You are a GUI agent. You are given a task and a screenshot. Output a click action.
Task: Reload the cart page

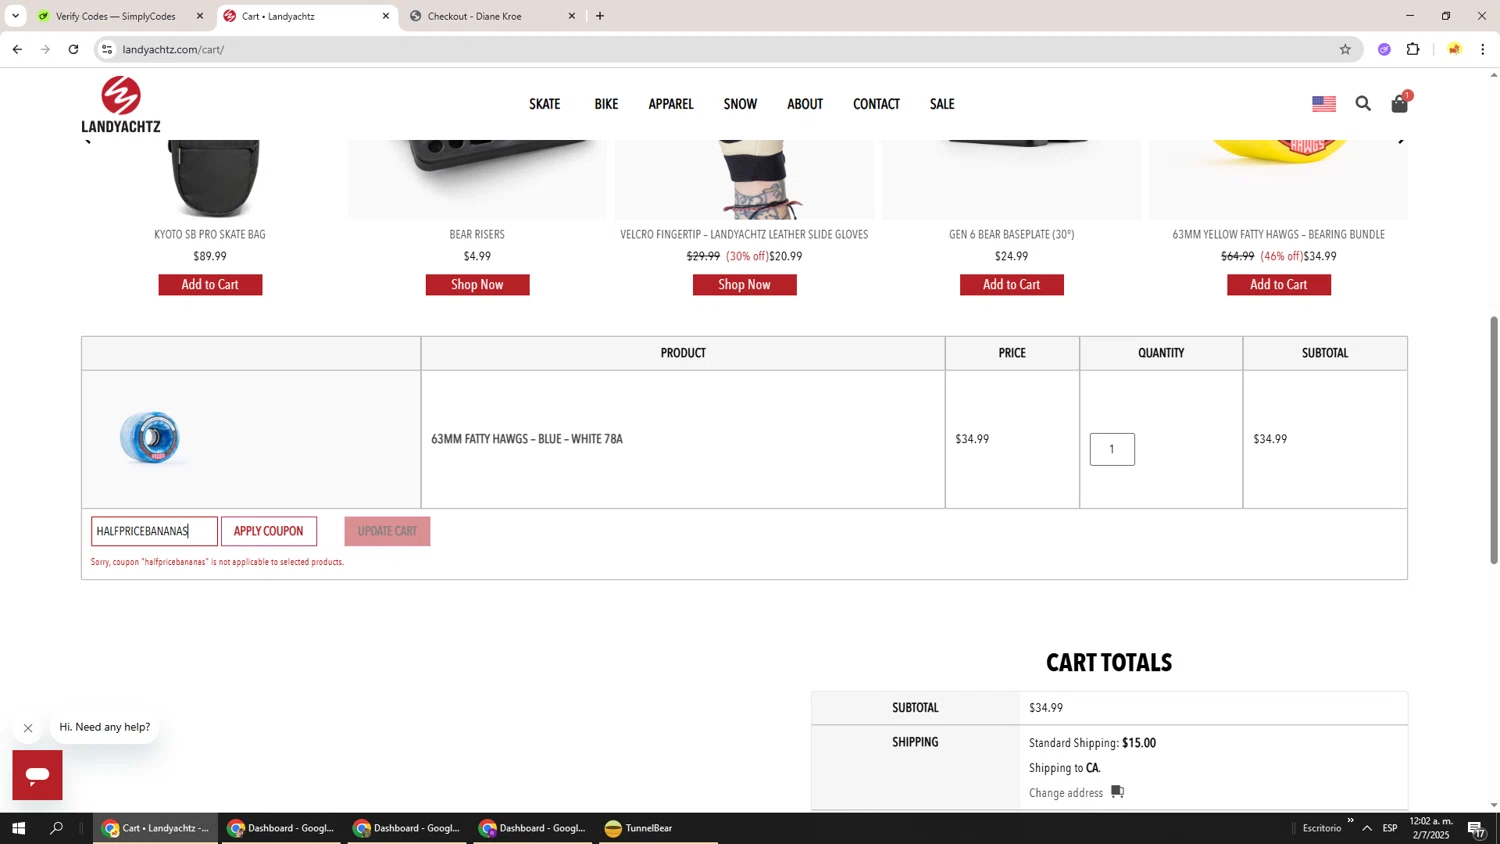tap(73, 49)
